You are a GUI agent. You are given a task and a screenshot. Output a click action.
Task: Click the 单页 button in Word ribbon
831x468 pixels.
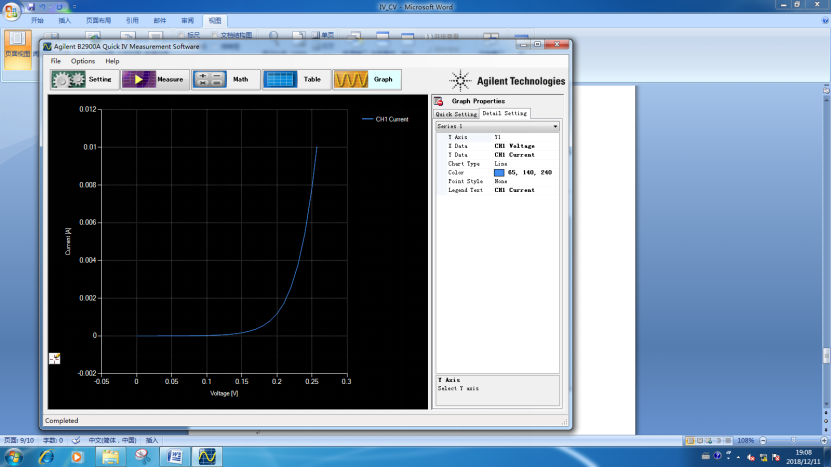point(323,35)
